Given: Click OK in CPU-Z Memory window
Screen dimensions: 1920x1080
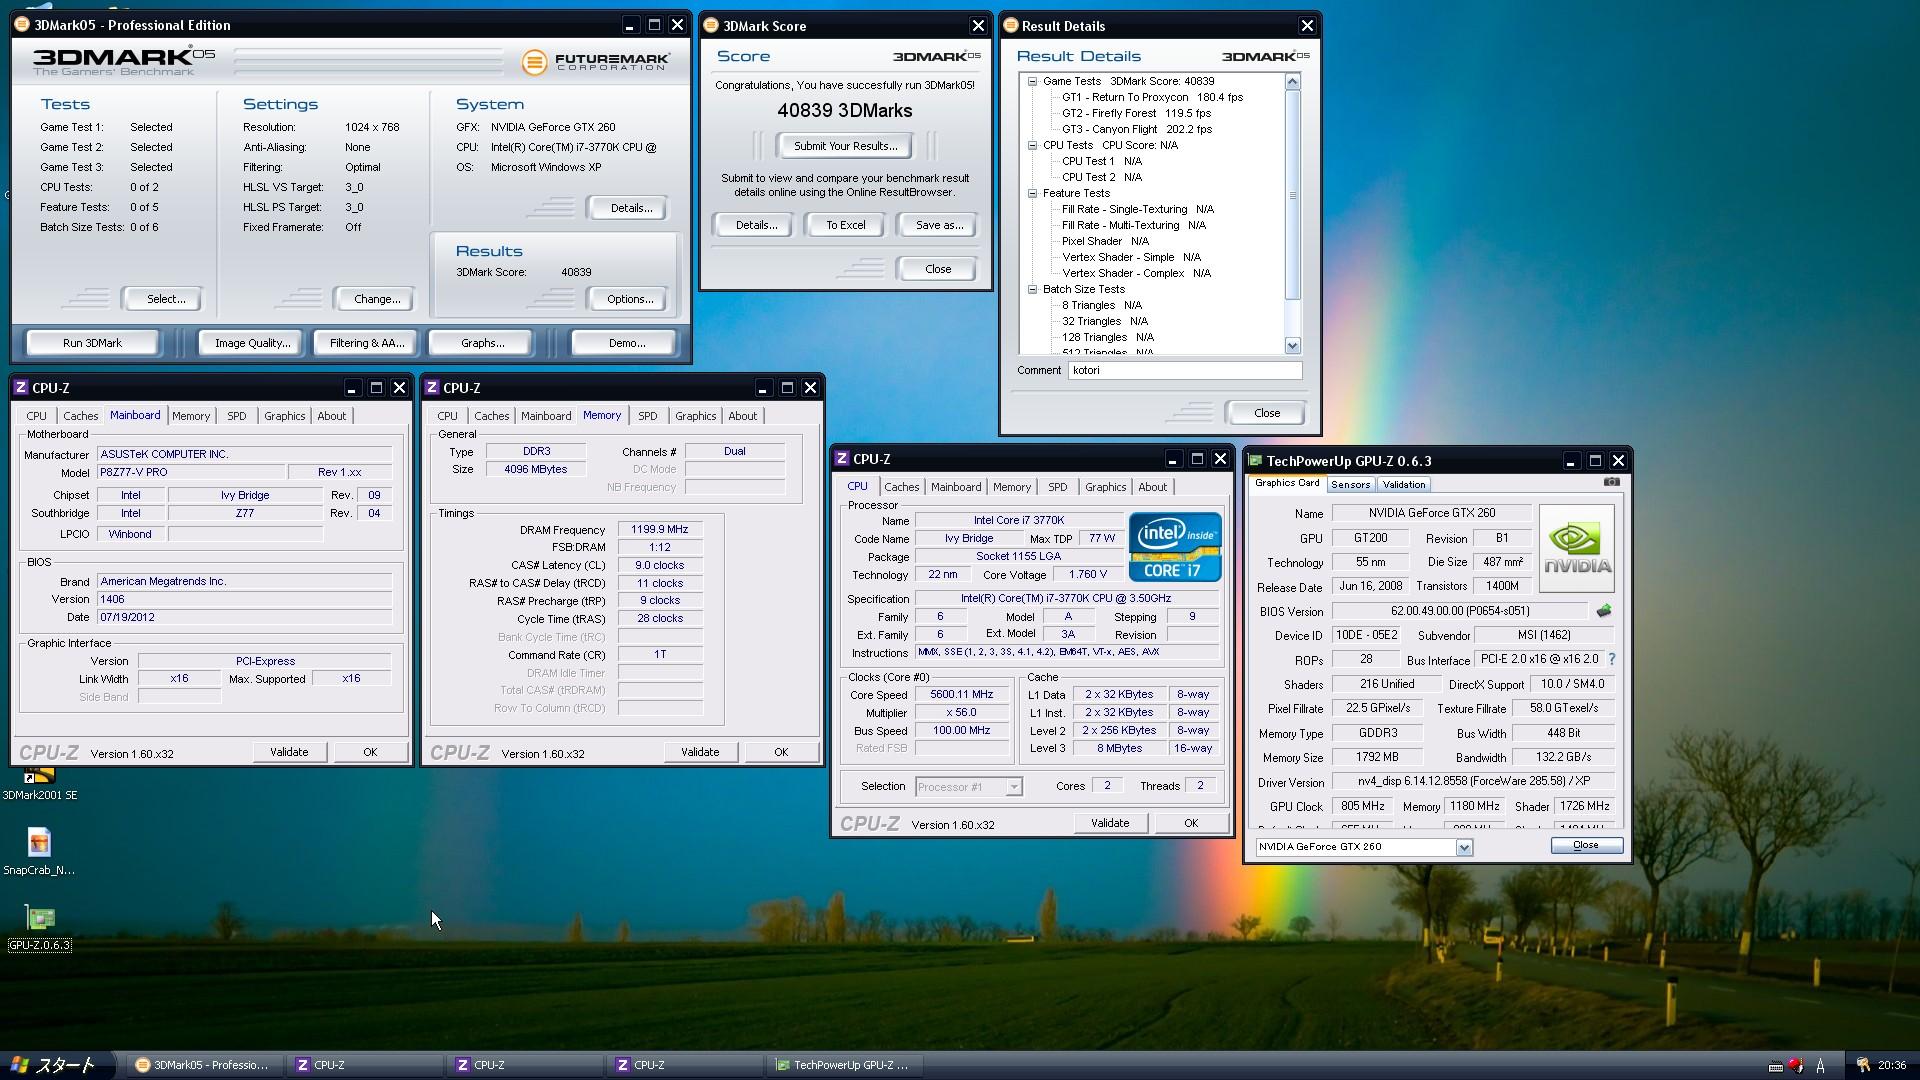Looking at the screenshot, I should (x=781, y=752).
